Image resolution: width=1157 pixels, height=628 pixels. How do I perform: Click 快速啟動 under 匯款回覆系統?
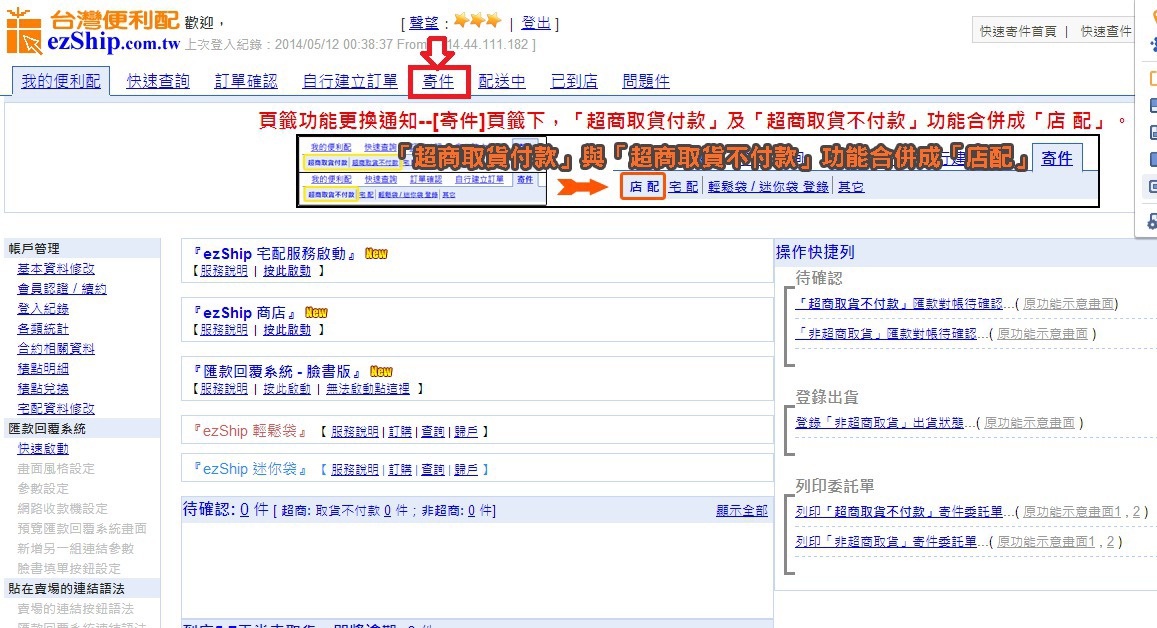tap(43, 449)
